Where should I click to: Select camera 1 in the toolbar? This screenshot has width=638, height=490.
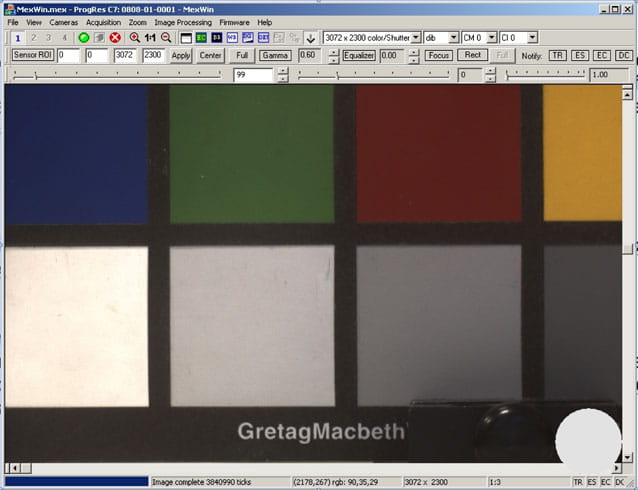point(18,37)
